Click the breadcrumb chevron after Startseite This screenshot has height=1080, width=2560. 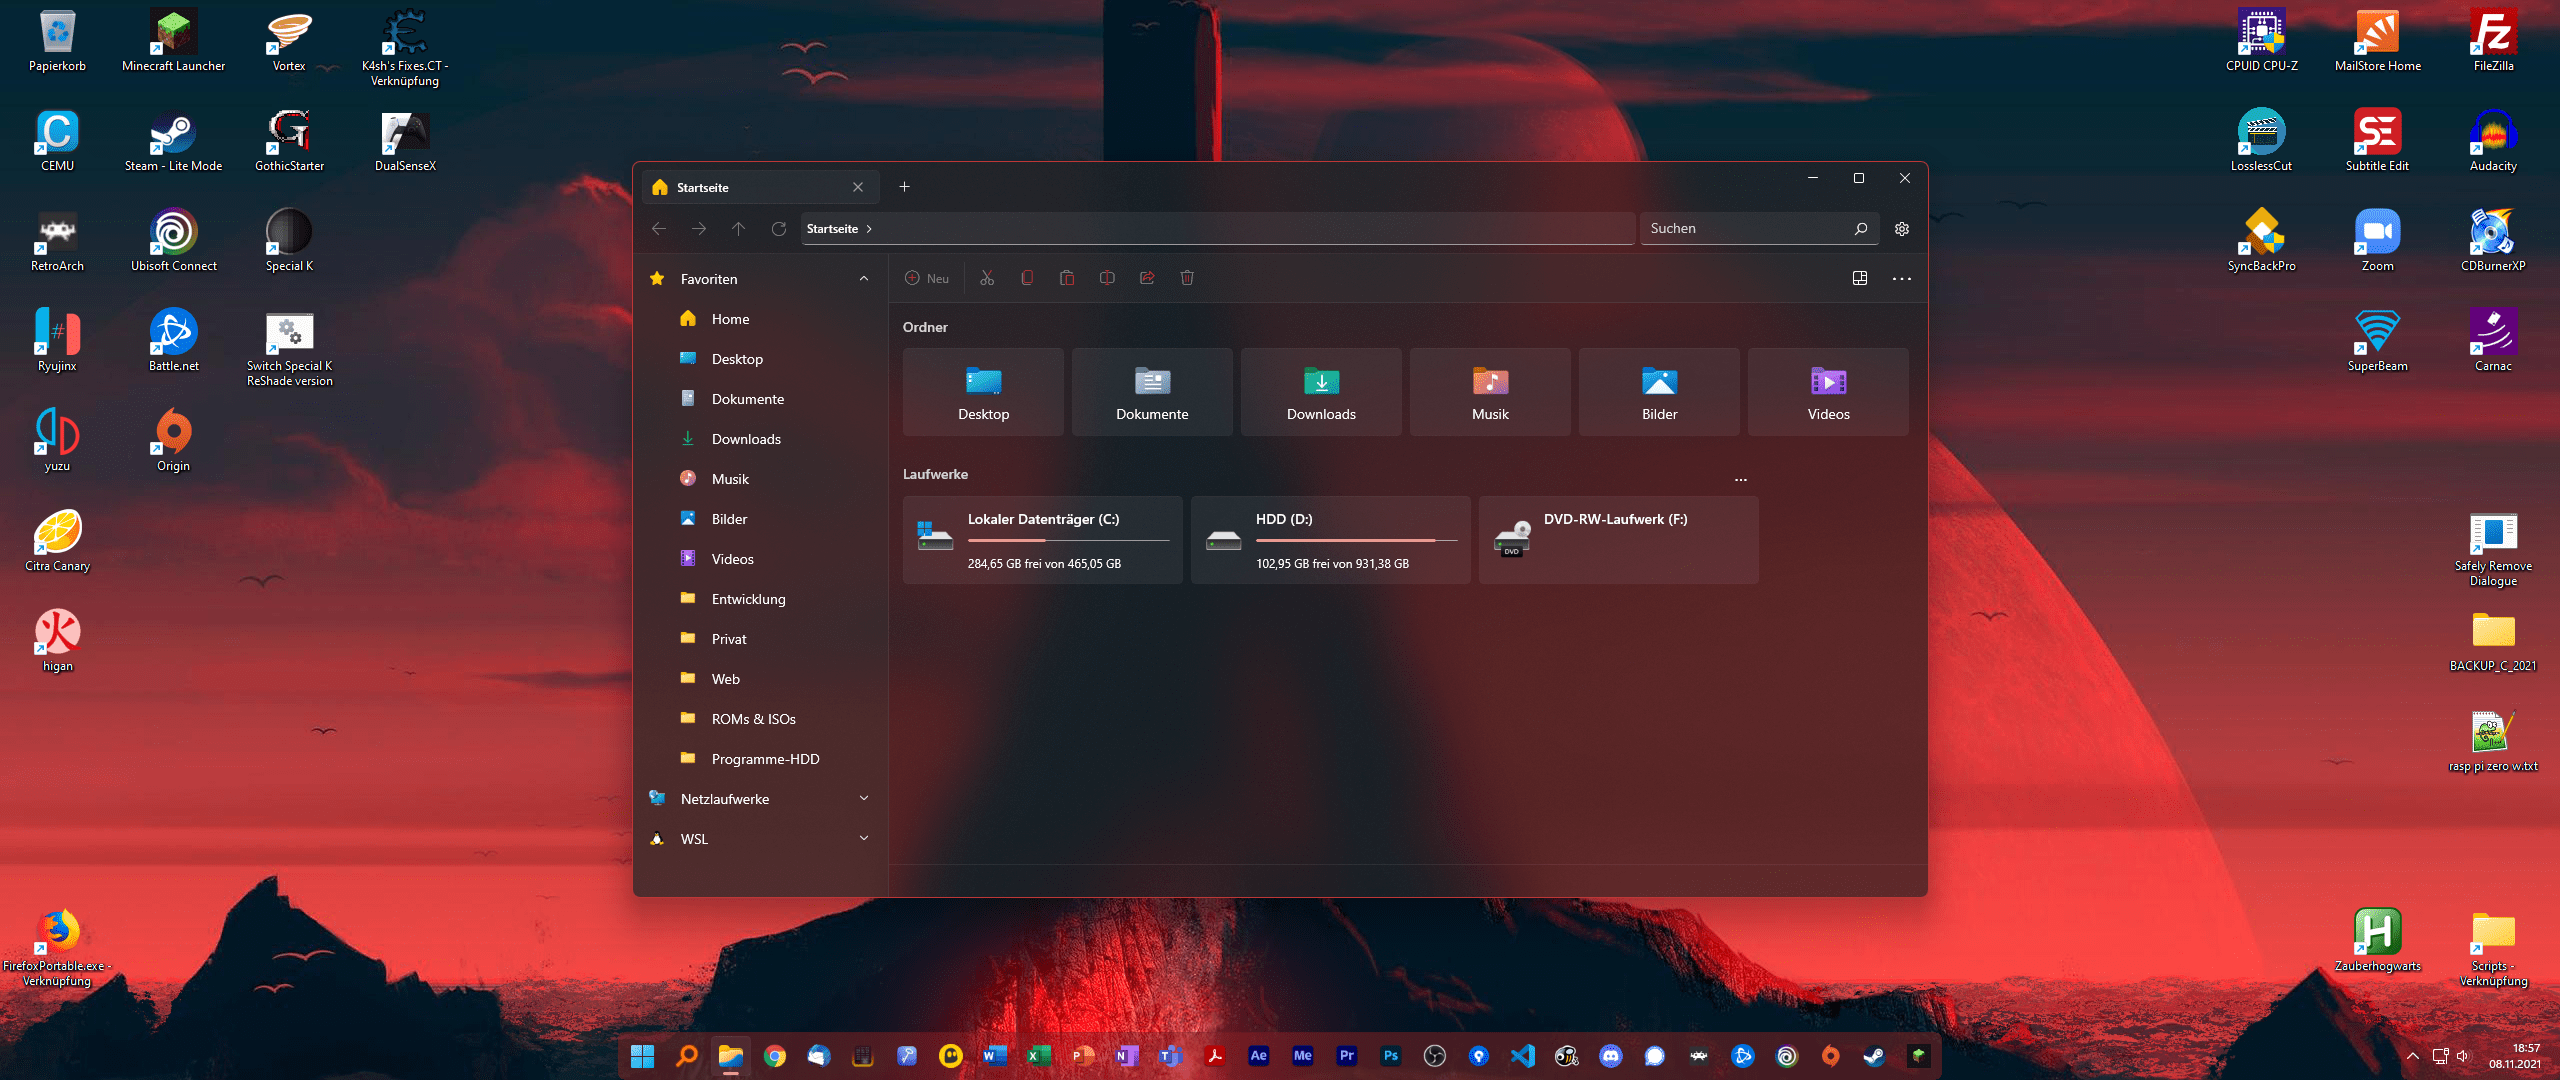pos(869,229)
